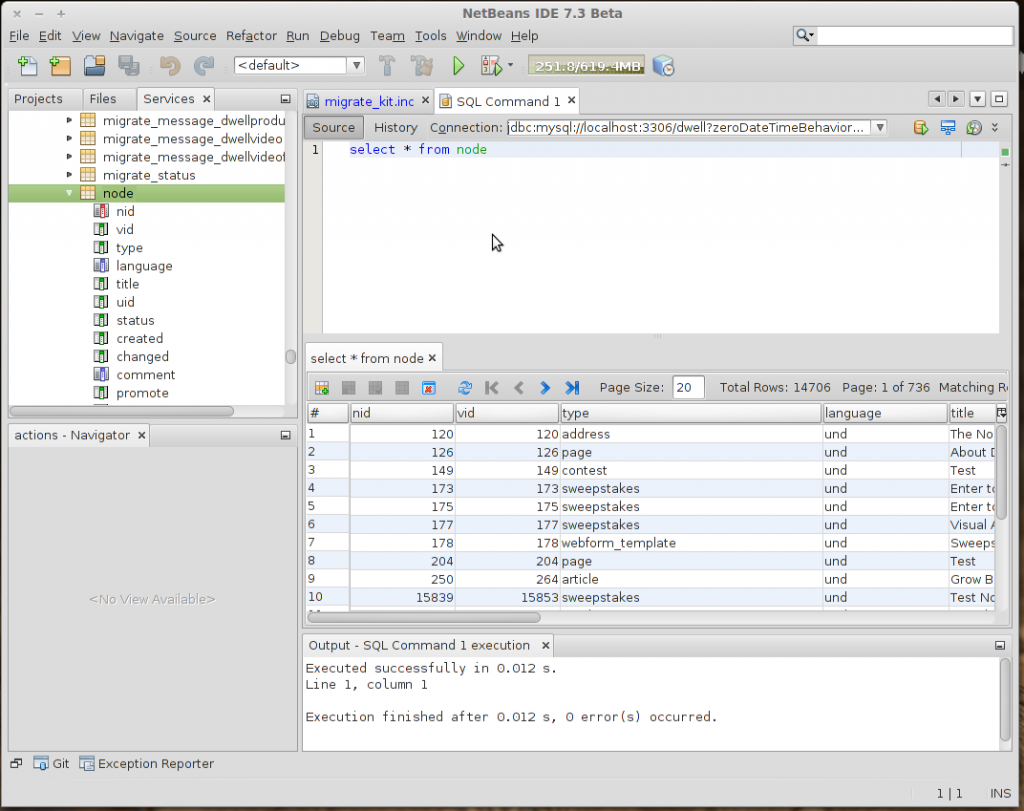Click the Page Size input field
Screen dimensions: 1024x811
coord(688,388)
